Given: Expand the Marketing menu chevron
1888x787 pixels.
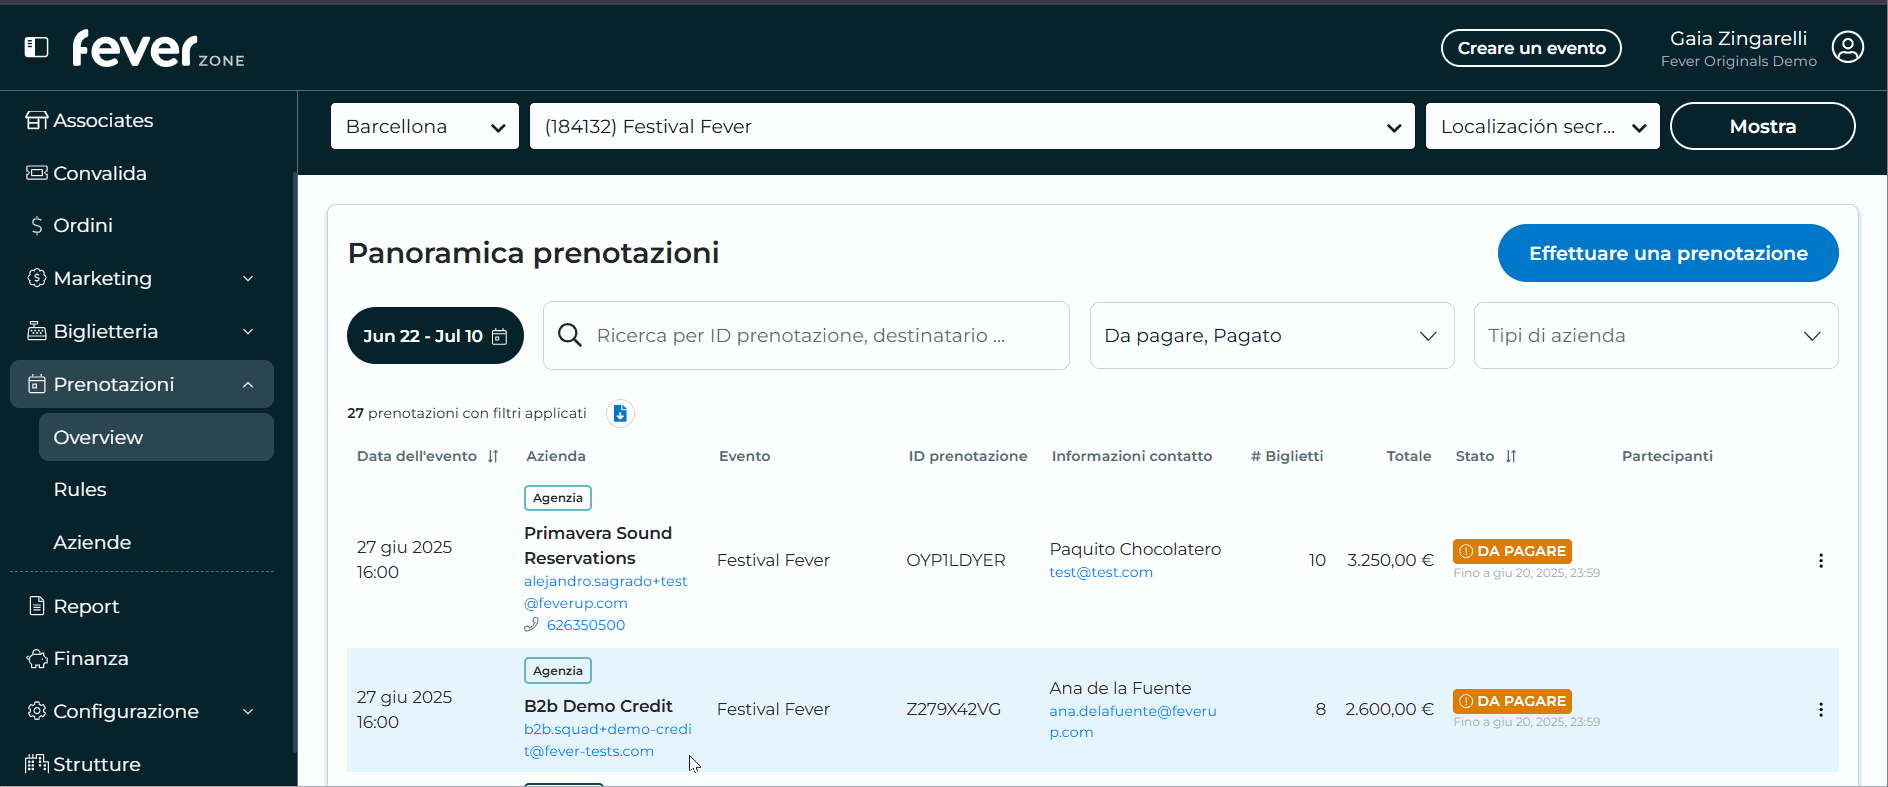Looking at the screenshot, I should tap(248, 279).
